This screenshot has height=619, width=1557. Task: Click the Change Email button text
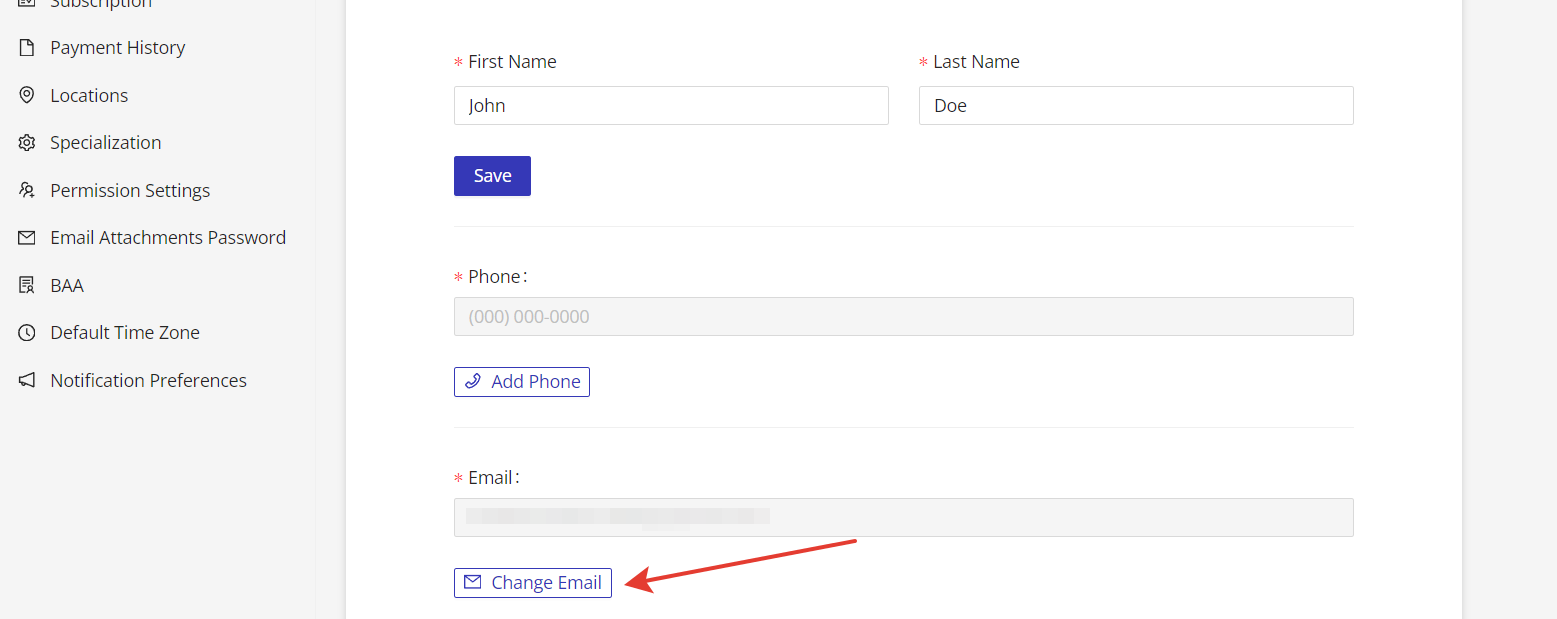coord(546,583)
